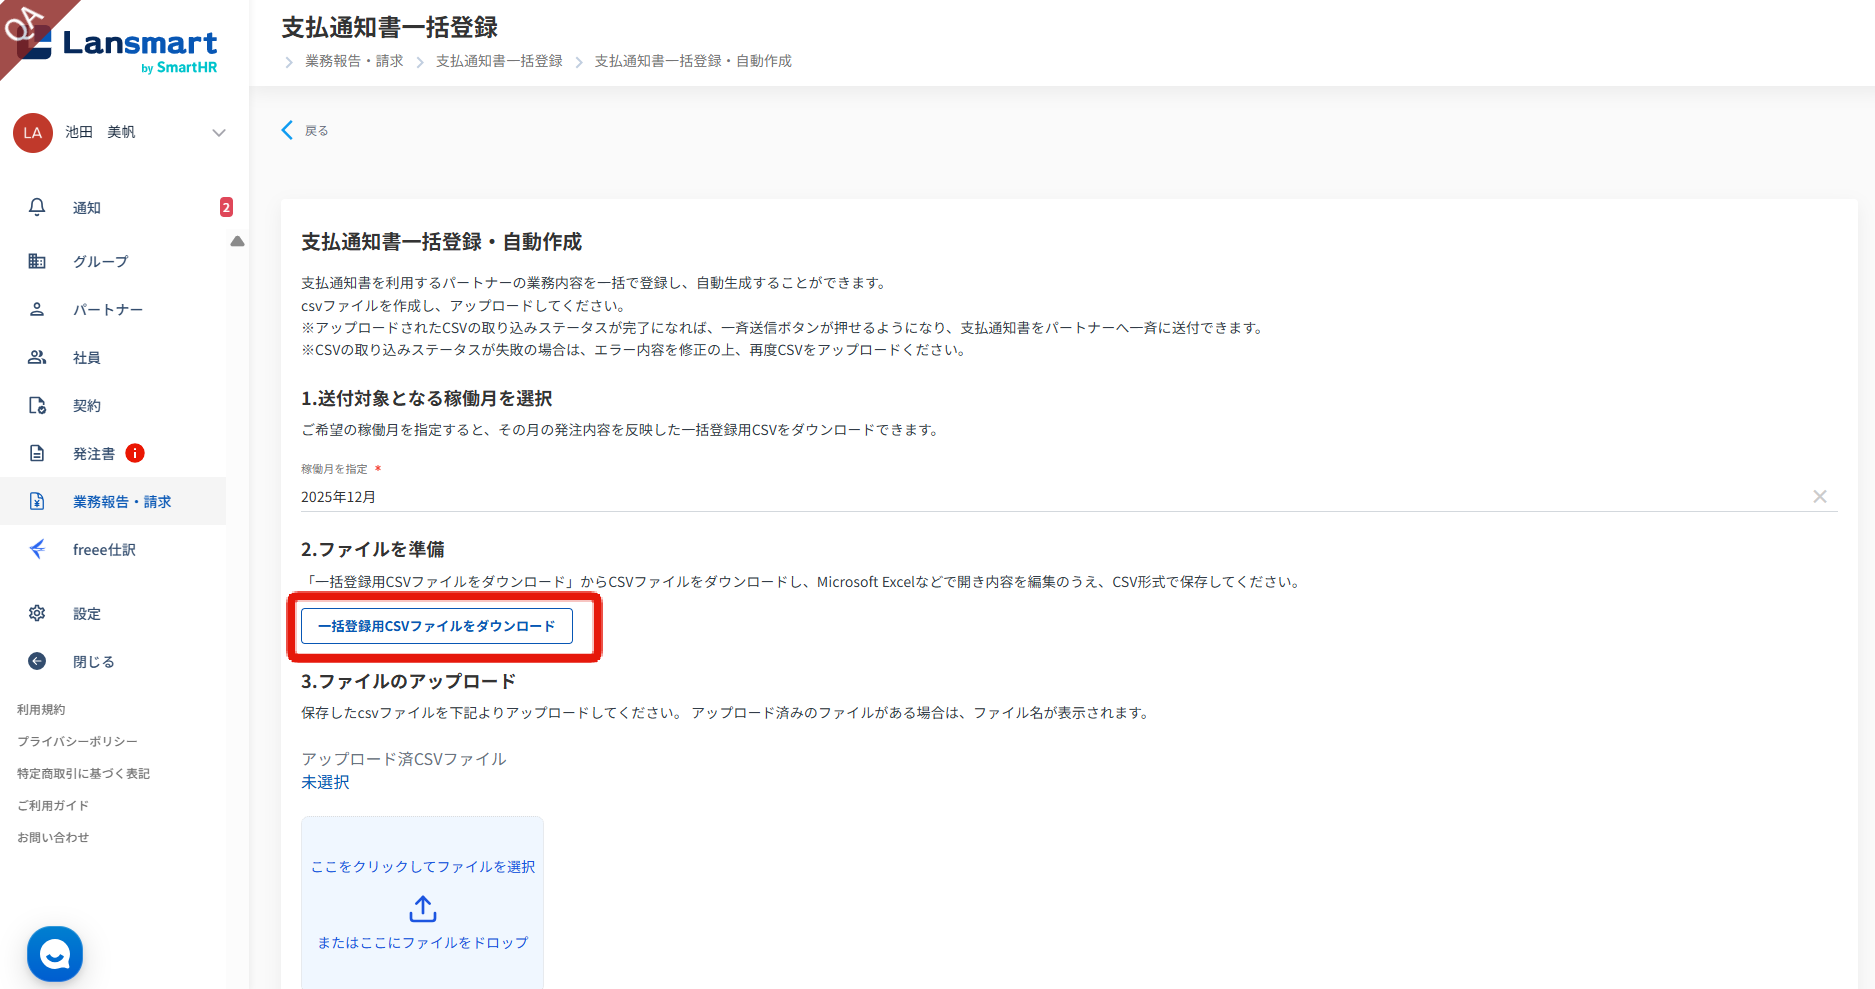Image resolution: width=1875 pixels, height=989 pixels.
Task: Select 閉じる to collapse the menu
Action: coord(94,662)
